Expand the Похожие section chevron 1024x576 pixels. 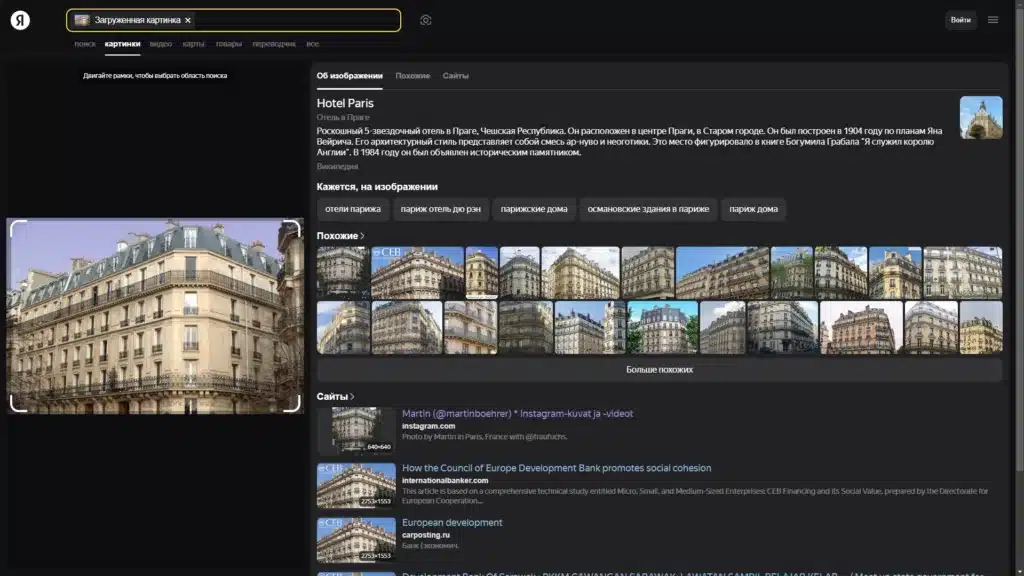point(362,236)
